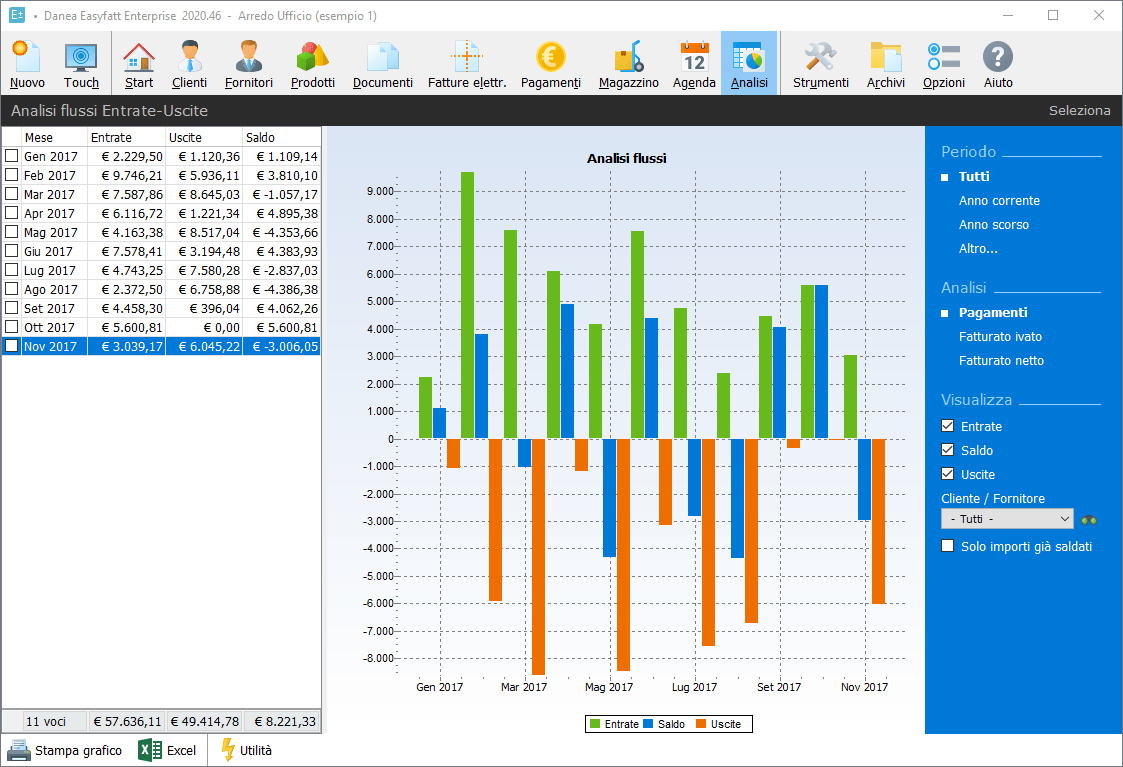This screenshot has width=1123, height=767.
Task: Click the Stampa grafico button
Action: (x=66, y=750)
